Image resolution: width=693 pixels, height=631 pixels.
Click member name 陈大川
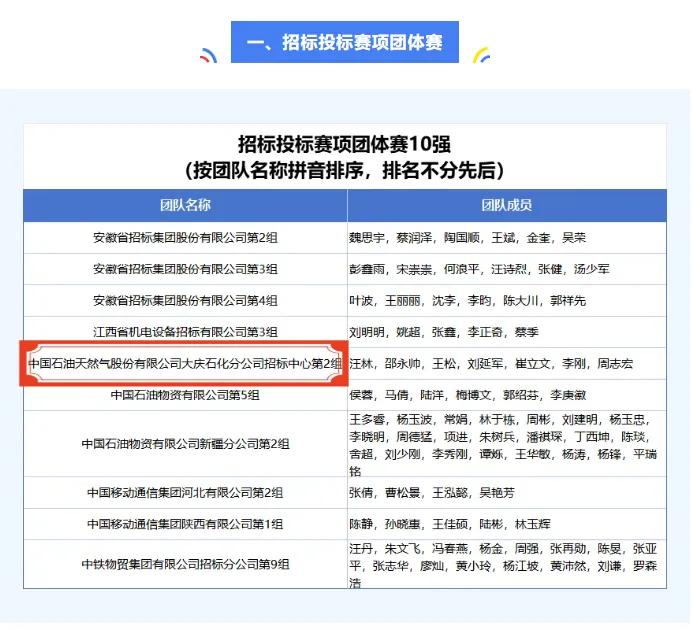click(521, 301)
